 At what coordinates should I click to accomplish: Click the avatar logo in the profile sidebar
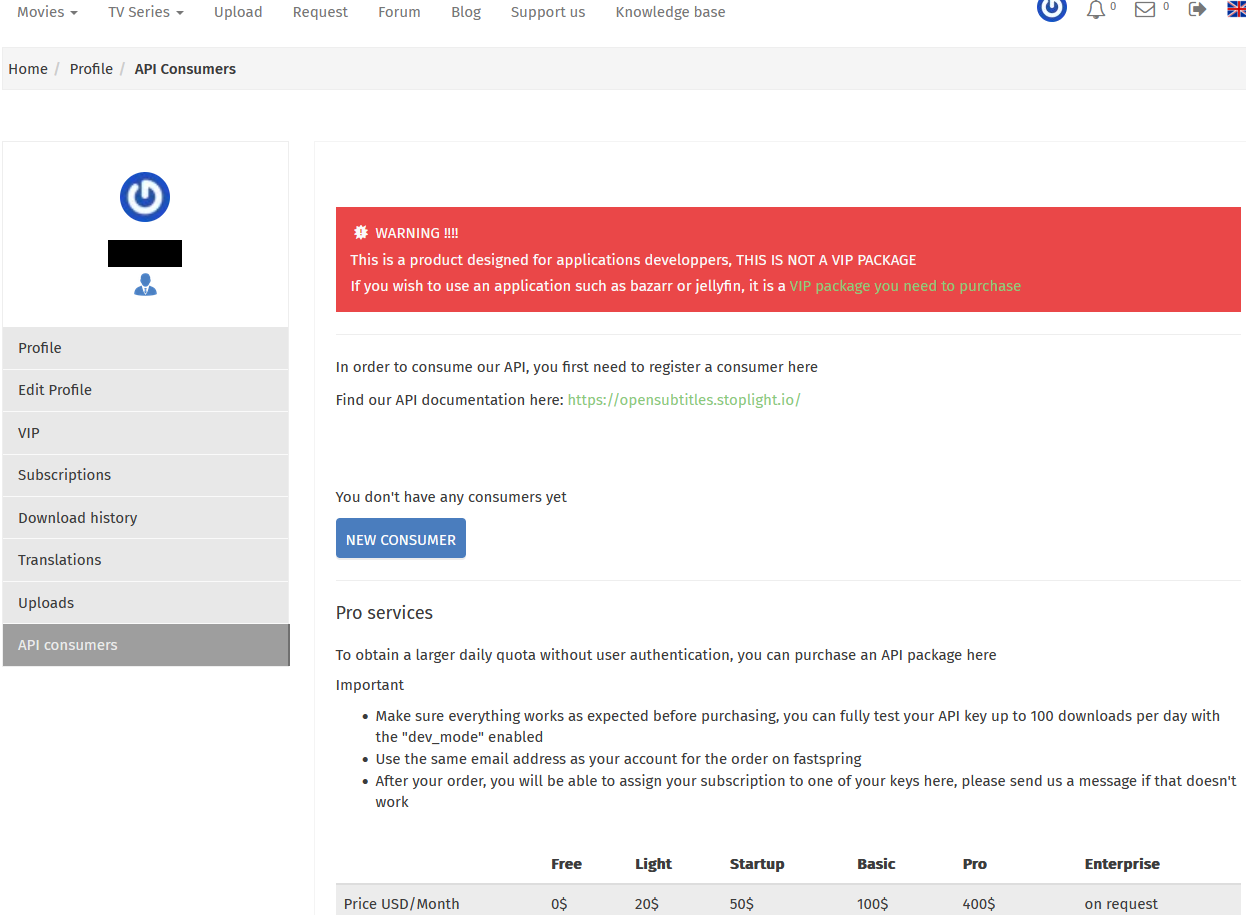144,196
